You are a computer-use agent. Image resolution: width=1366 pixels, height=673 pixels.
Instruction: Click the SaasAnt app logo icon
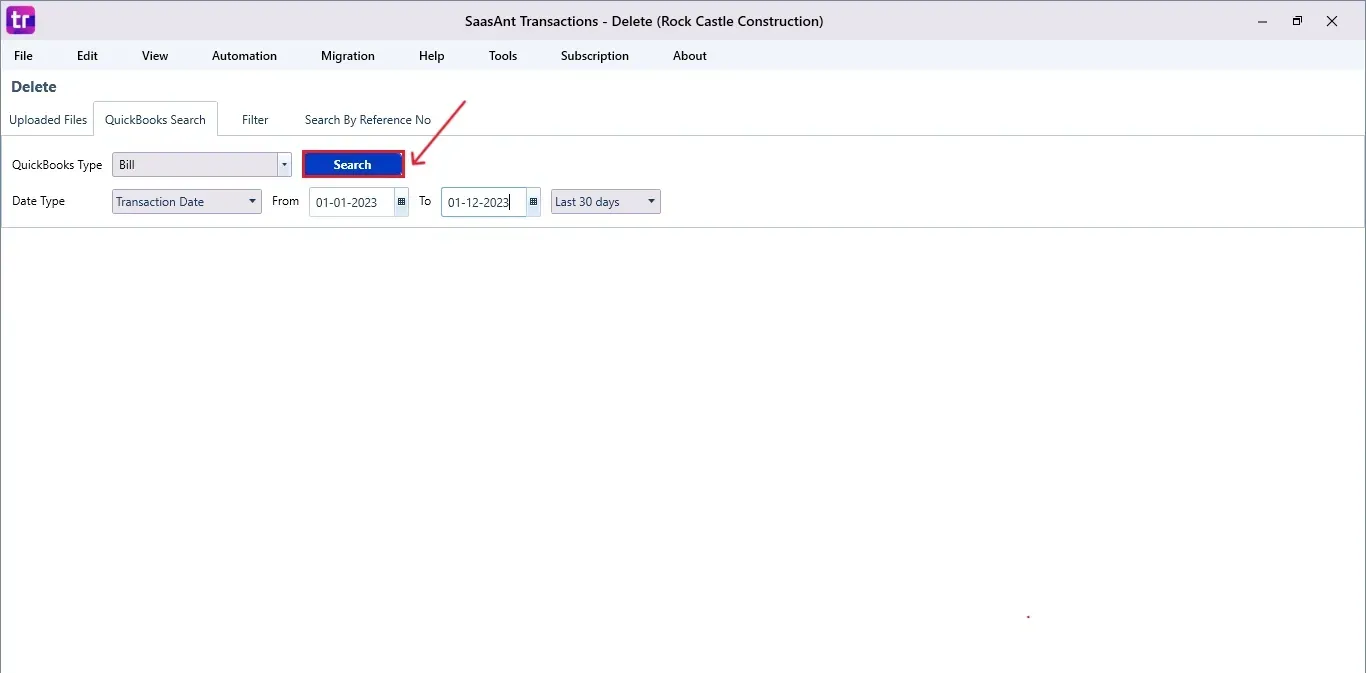(x=21, y=20)
